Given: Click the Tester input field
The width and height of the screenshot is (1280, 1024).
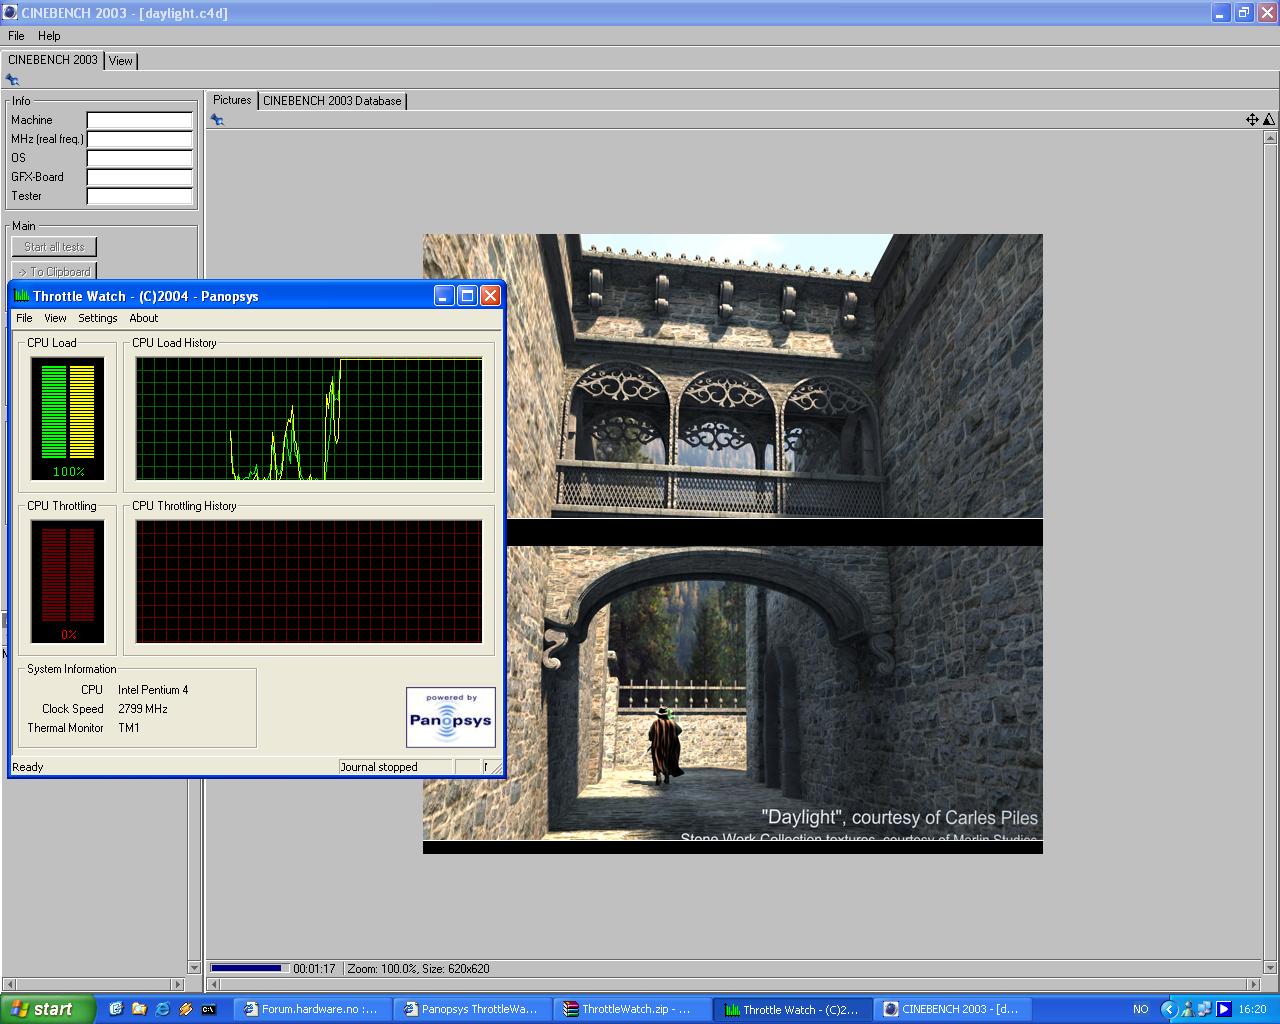Looking at the screenshot, I should 139,196.
